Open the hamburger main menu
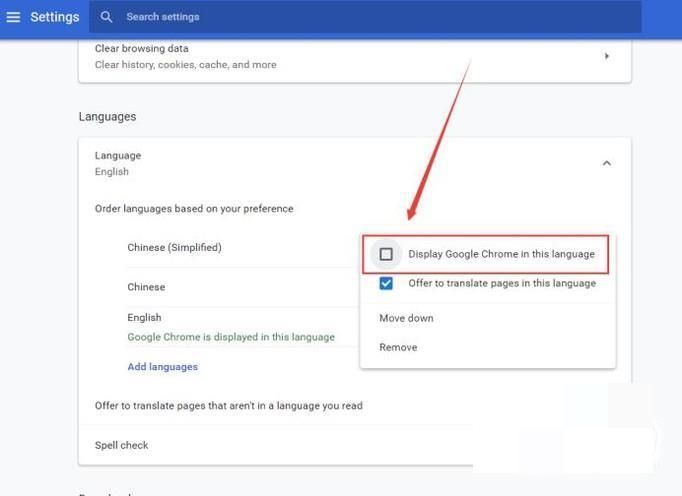Viewport: 682px width, 496px height. click(13, 17)
